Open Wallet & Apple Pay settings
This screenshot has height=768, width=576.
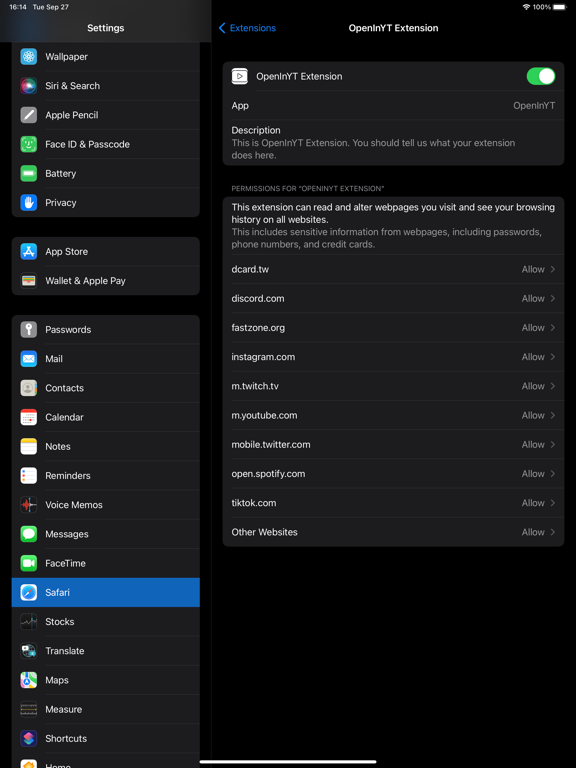coord(106,281)
